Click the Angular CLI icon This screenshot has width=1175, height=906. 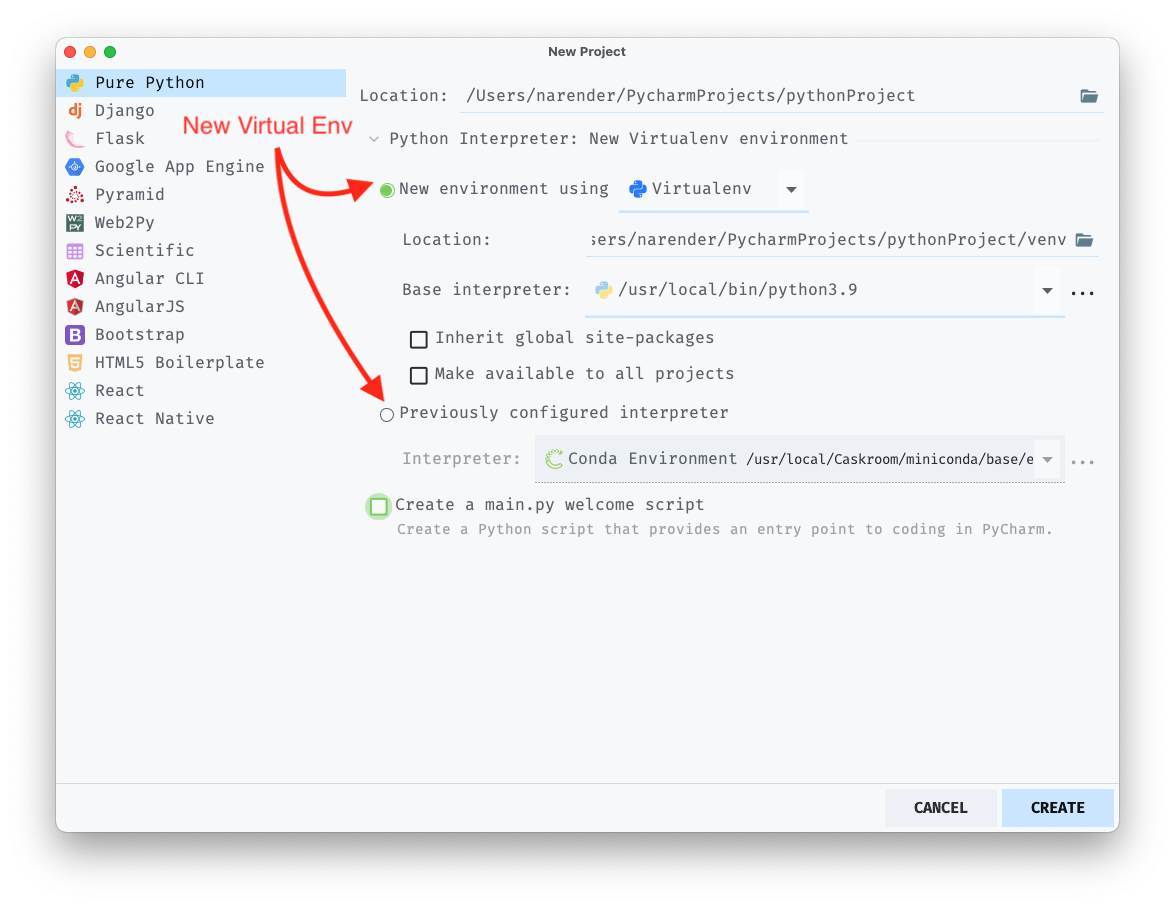(x=77, y=278)
